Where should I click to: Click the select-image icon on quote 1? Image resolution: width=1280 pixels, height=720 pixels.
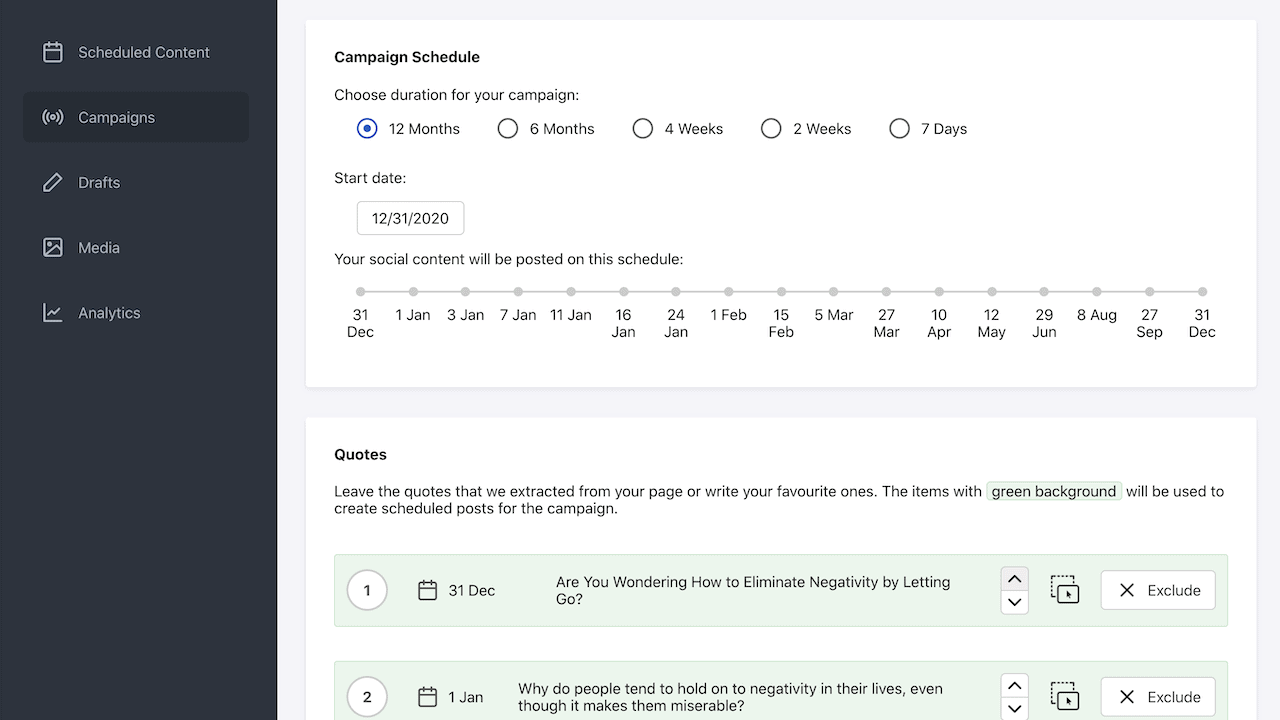click(1064, 590)
